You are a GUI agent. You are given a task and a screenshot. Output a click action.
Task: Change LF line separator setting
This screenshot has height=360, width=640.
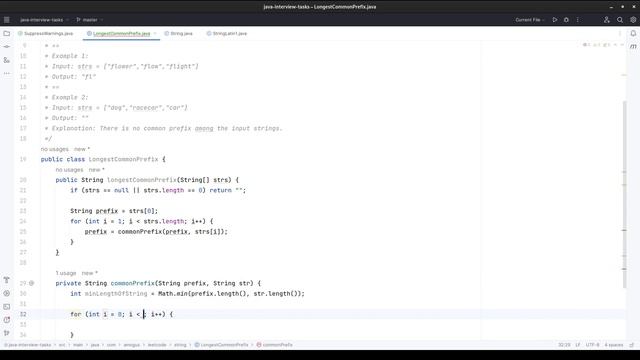point(578,345)
